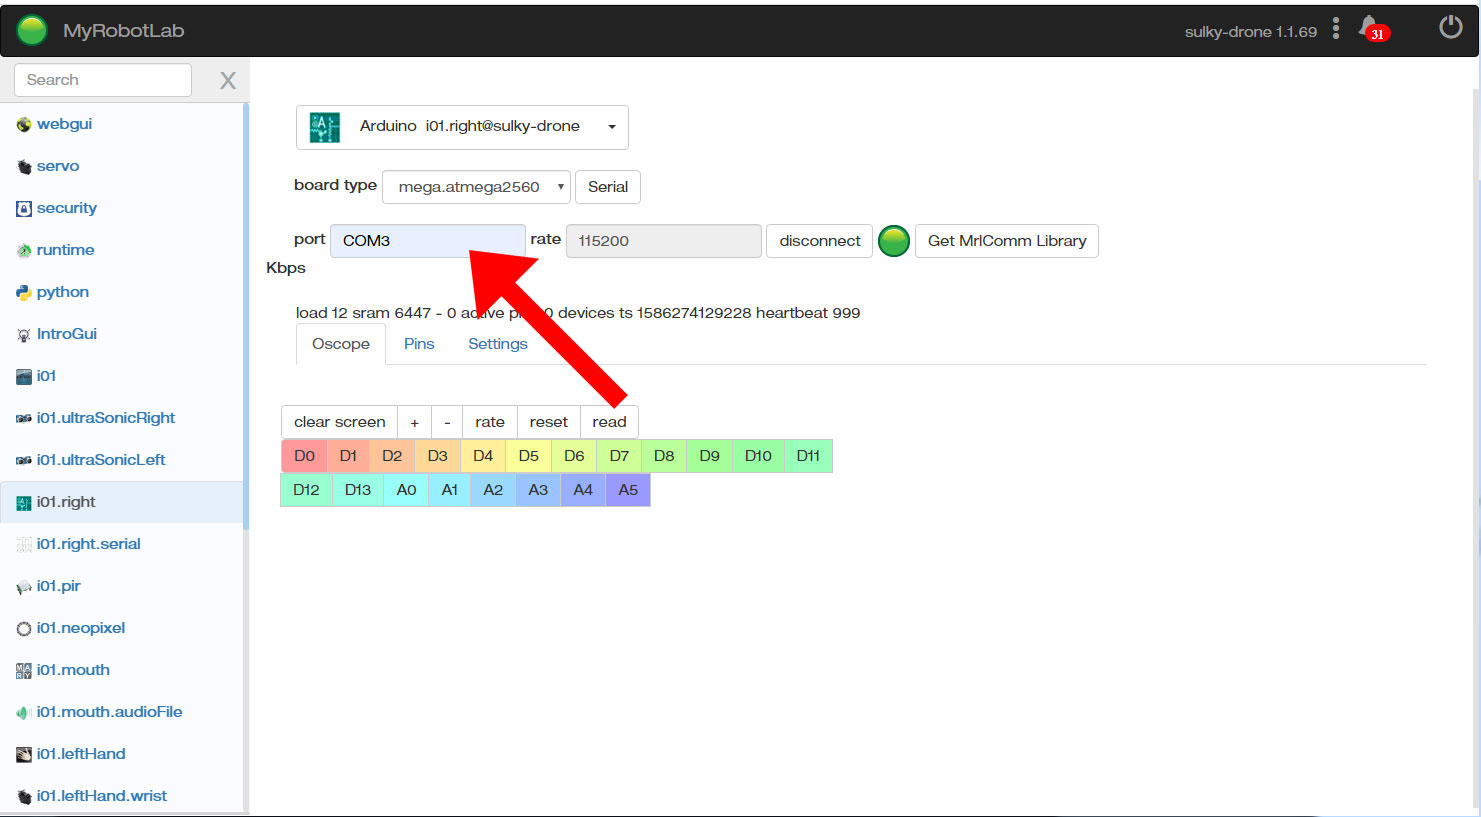
Task: Click the D7 pin button
Action: click(619, 456)
